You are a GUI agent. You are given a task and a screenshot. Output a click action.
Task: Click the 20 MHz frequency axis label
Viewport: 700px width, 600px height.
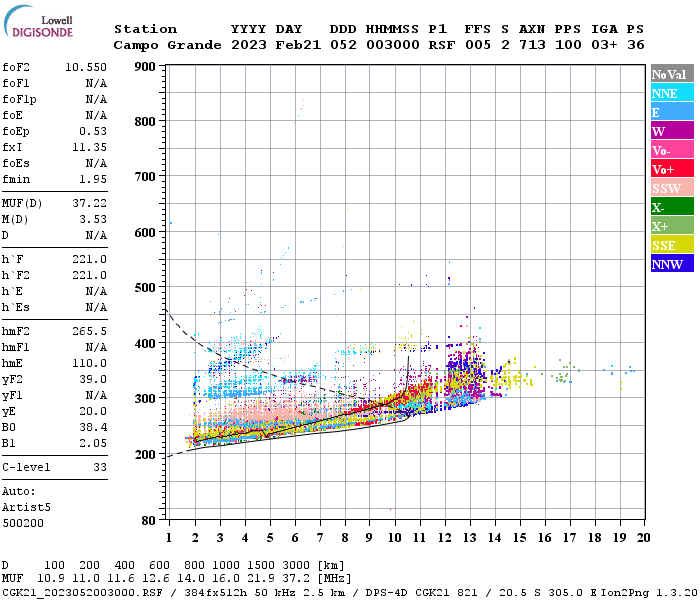point(643,538)
